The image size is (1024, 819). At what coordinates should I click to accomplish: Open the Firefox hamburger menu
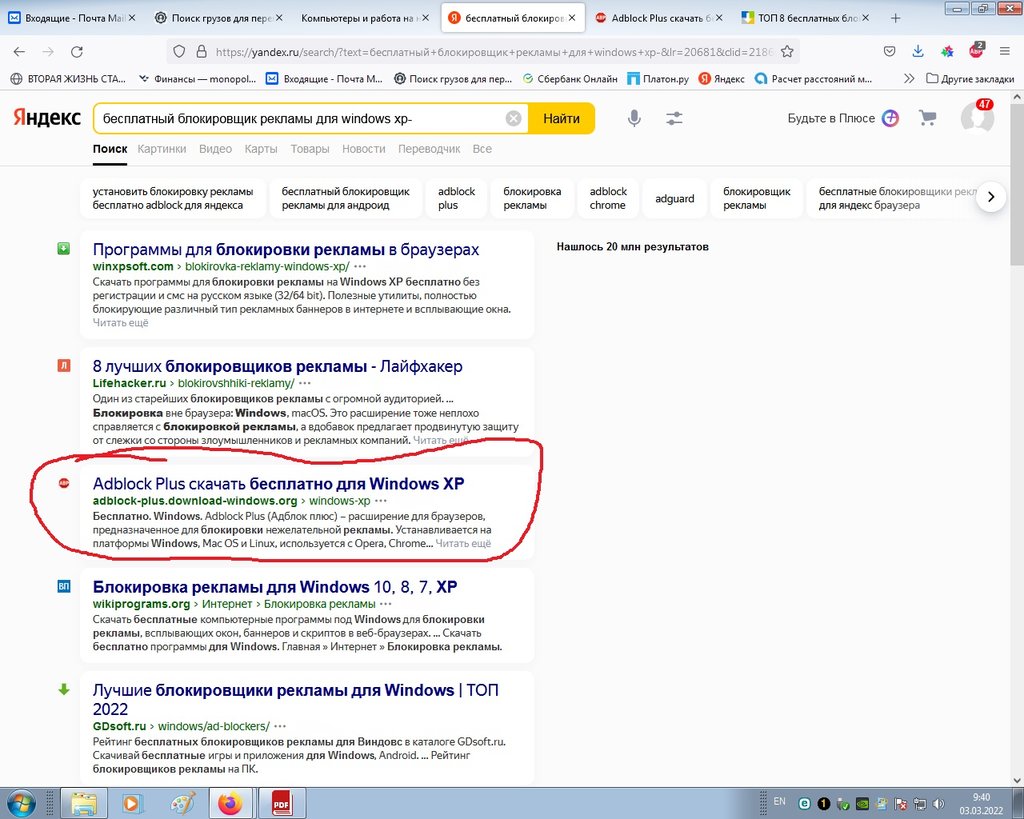tap(1004, 52)
